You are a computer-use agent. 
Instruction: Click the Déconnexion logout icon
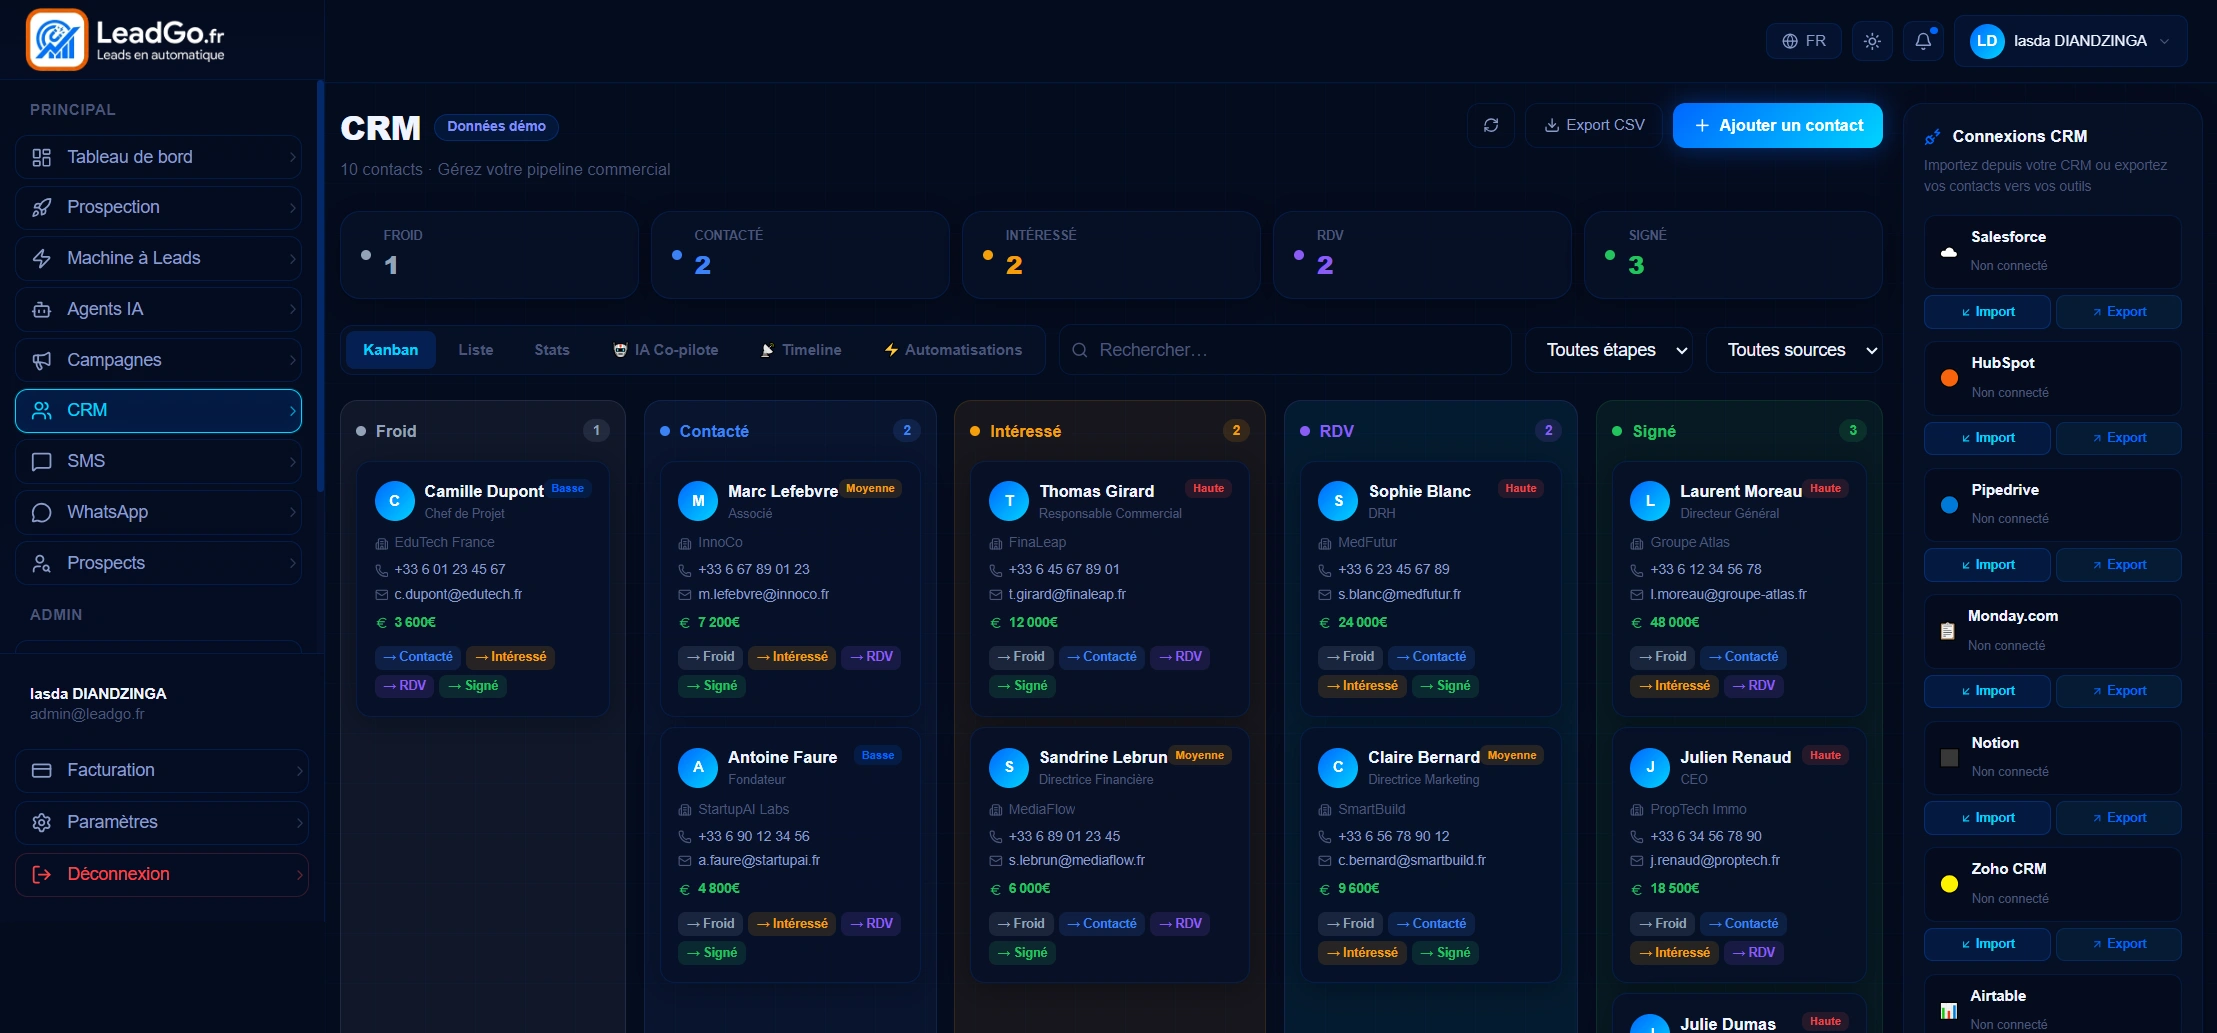(41, 874)
